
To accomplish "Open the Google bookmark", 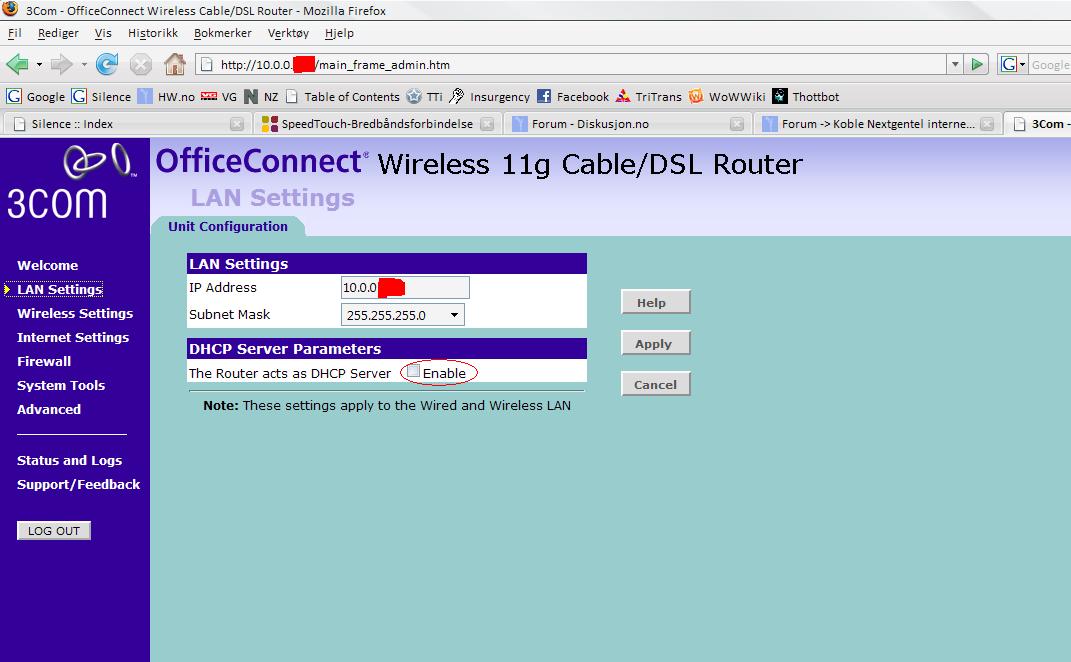I will pyautogui.click(x=36, y=96).
